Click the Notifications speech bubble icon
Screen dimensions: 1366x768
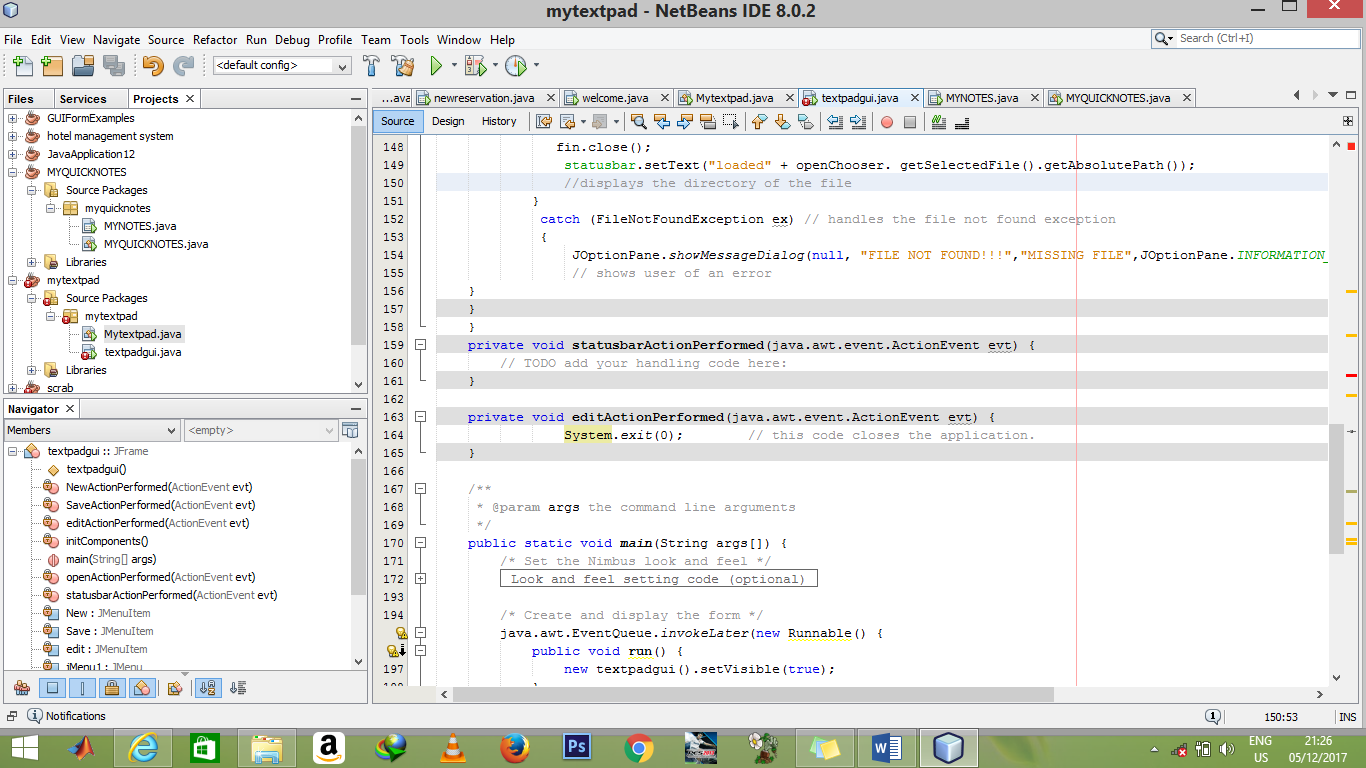click(x=35, y=716)
